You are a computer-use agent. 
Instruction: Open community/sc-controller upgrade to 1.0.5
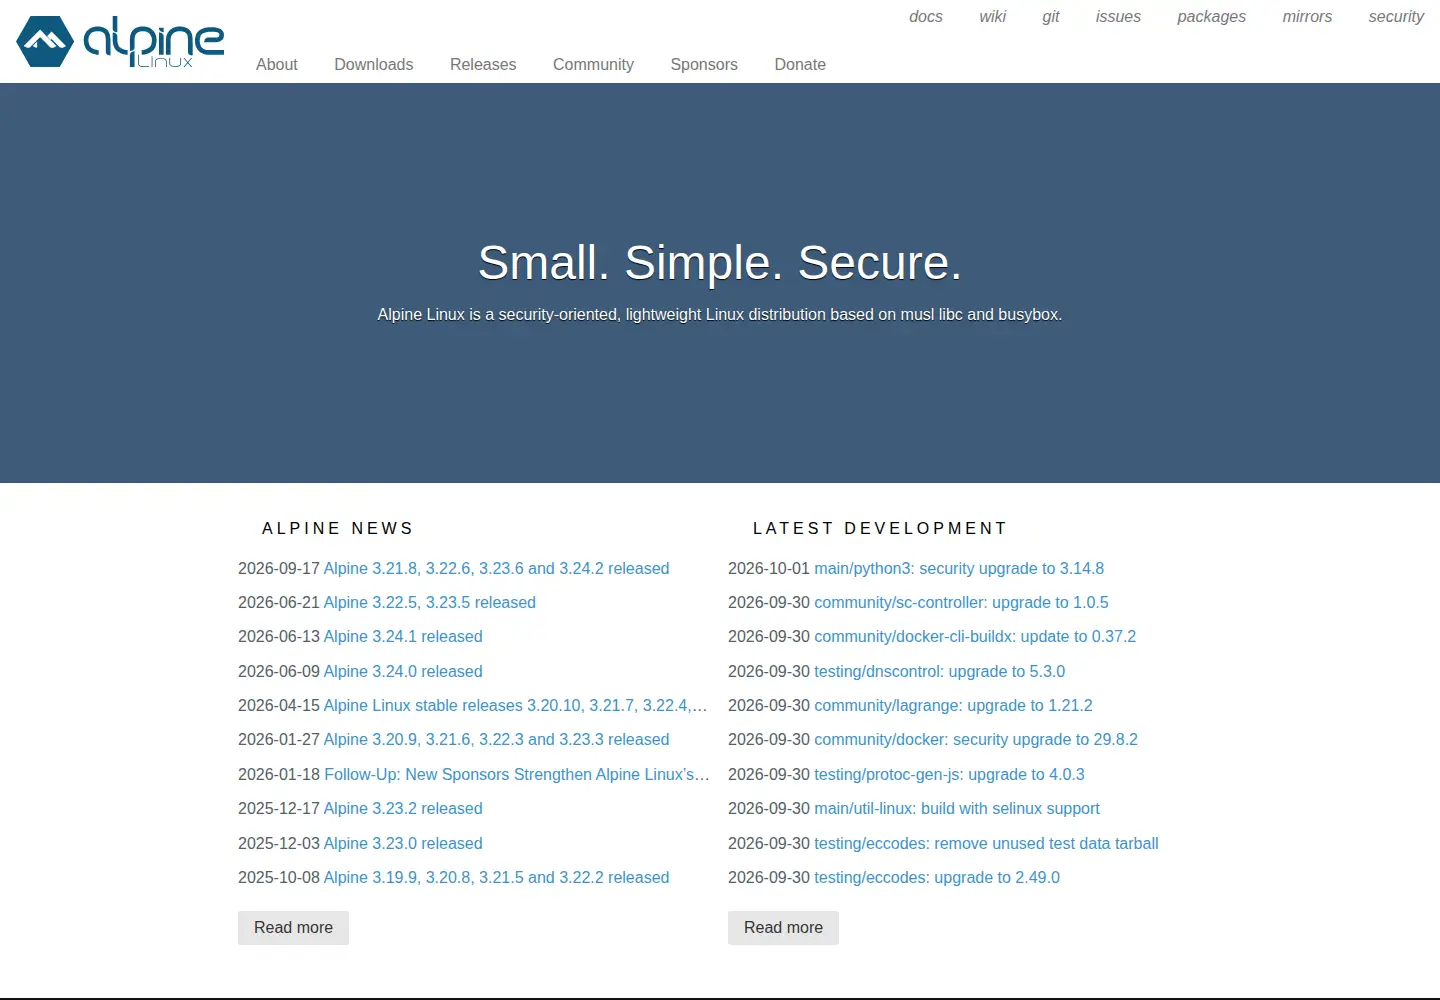(x=961, y=602)
